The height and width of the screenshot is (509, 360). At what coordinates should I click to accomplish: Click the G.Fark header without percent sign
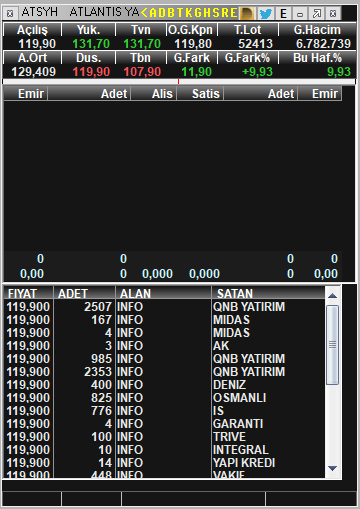point(192,58)
